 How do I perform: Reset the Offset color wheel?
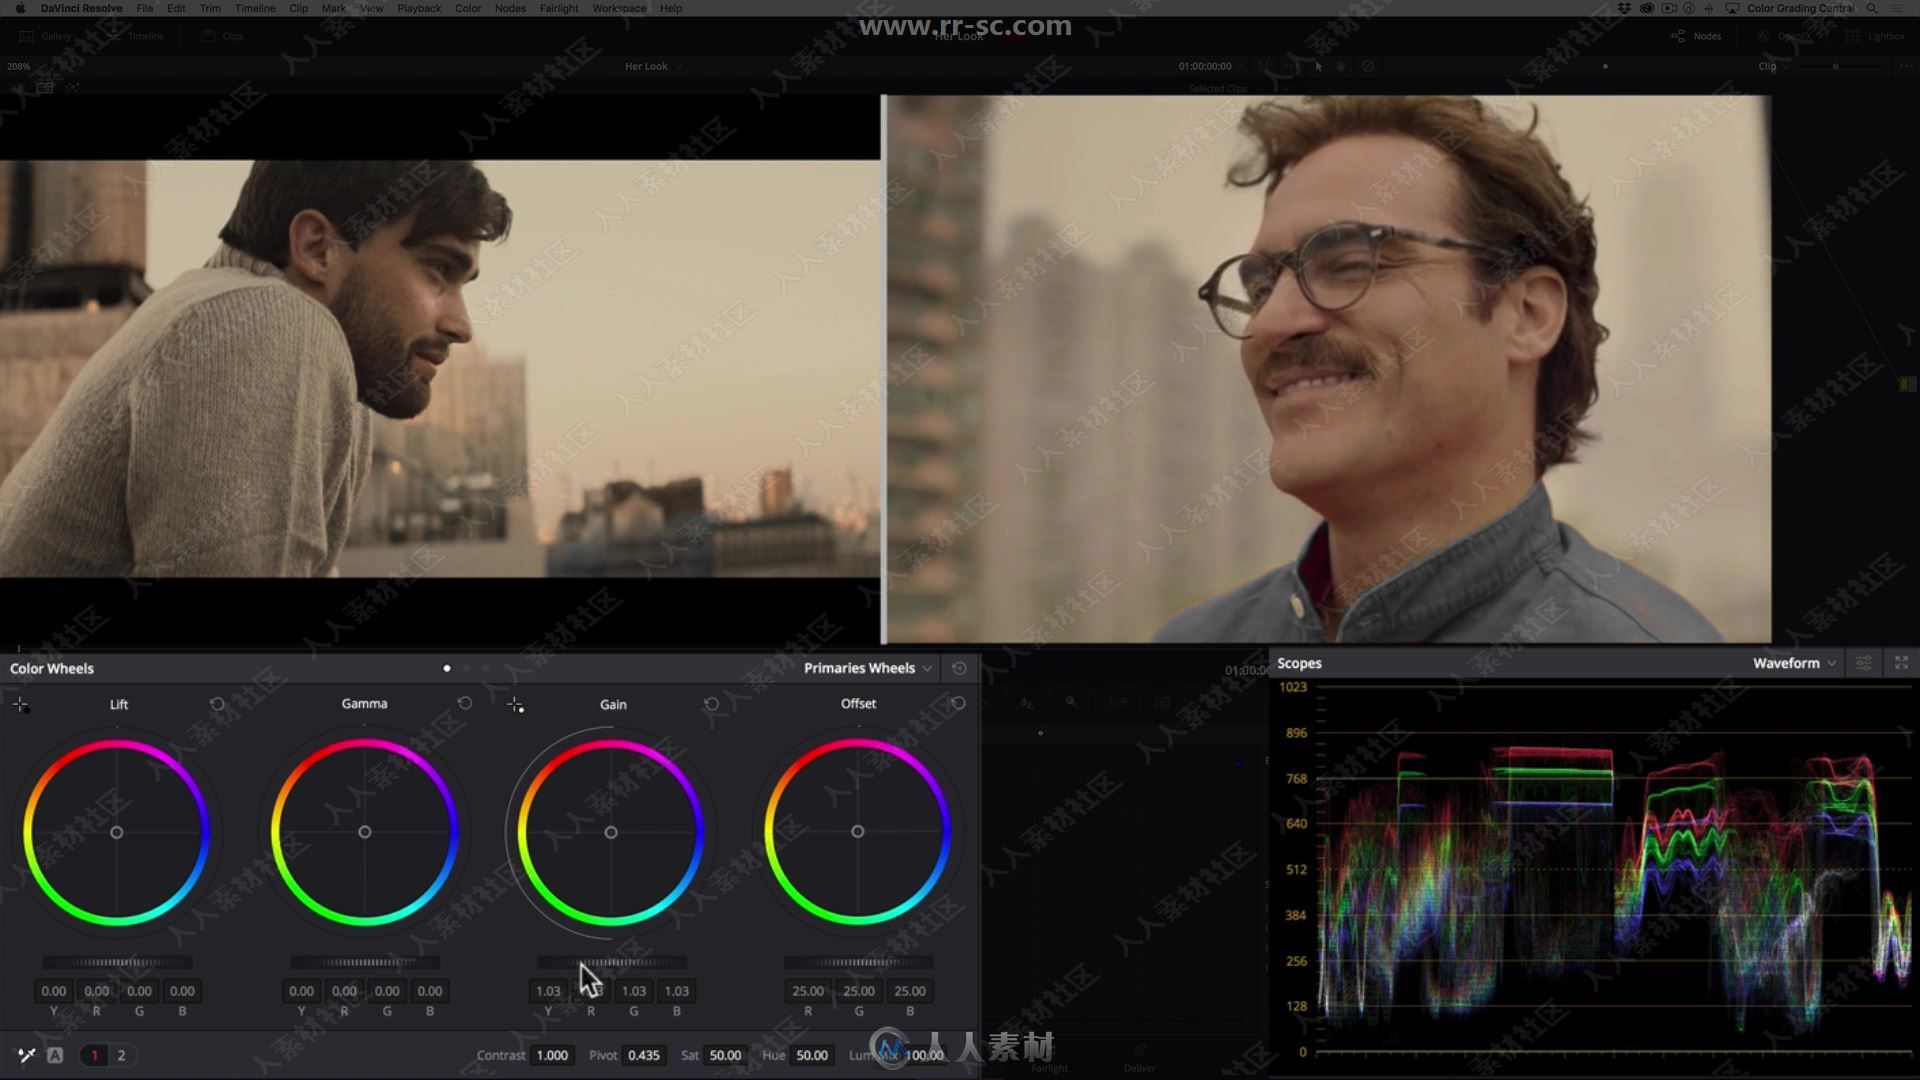tap(958, 703)
